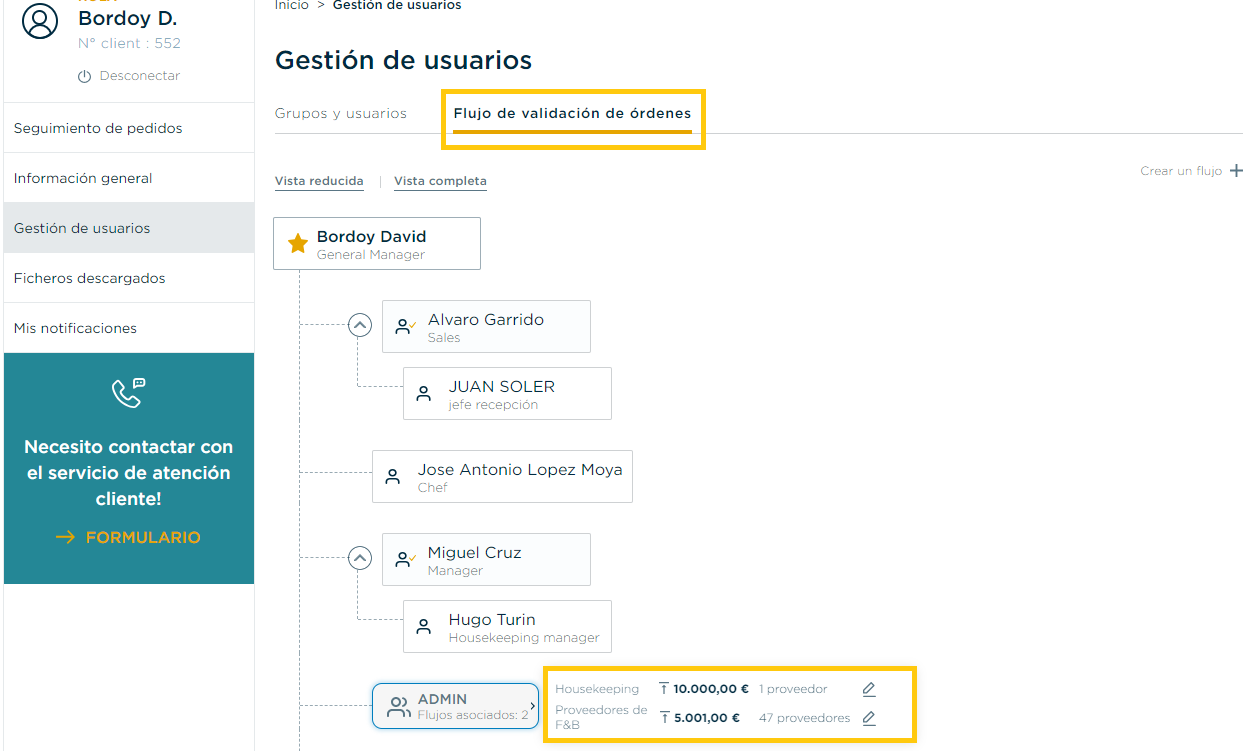
Task: Expand the ADMIN group chevron arrow
Action: [533, 706]
